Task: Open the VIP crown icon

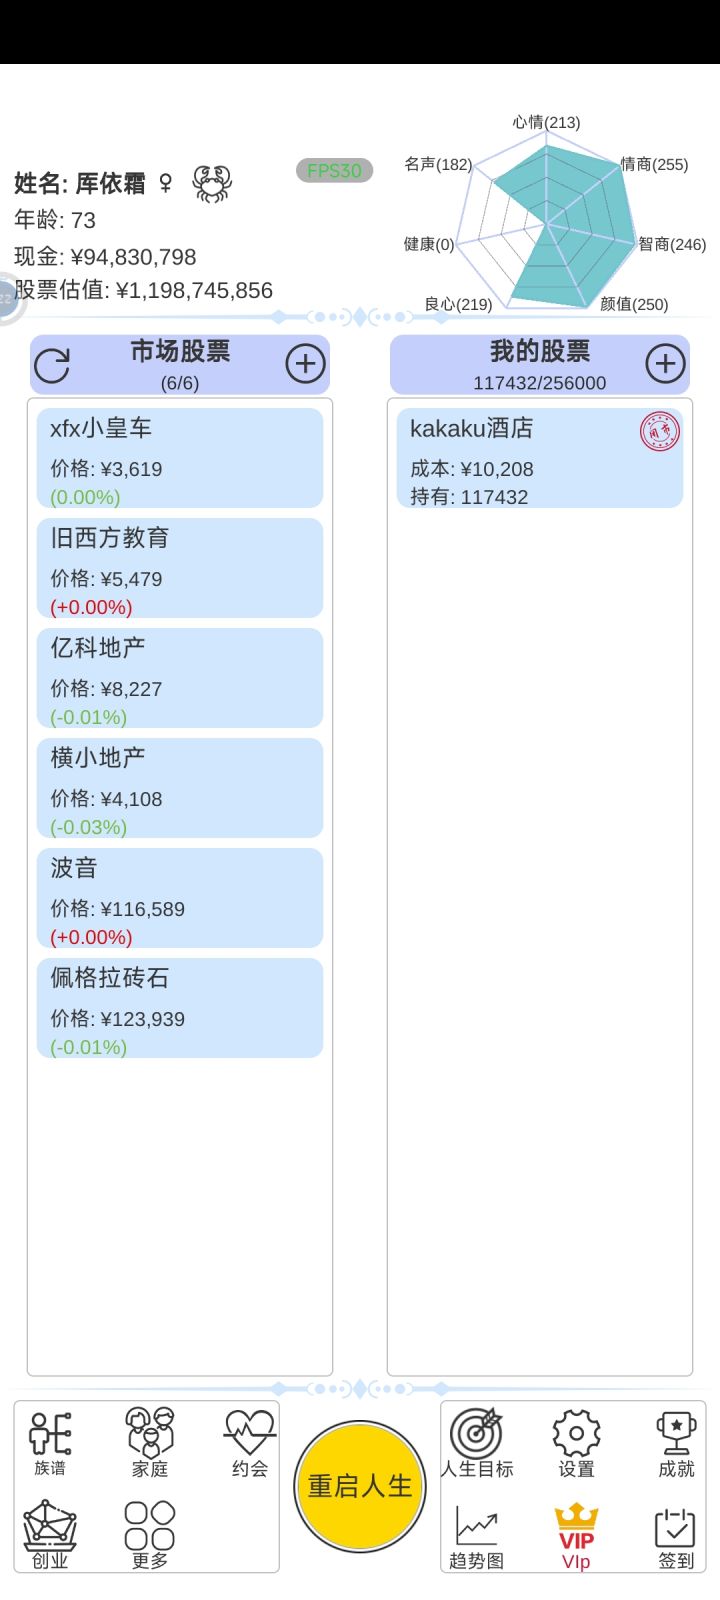Action: [x=576, y=1537]
